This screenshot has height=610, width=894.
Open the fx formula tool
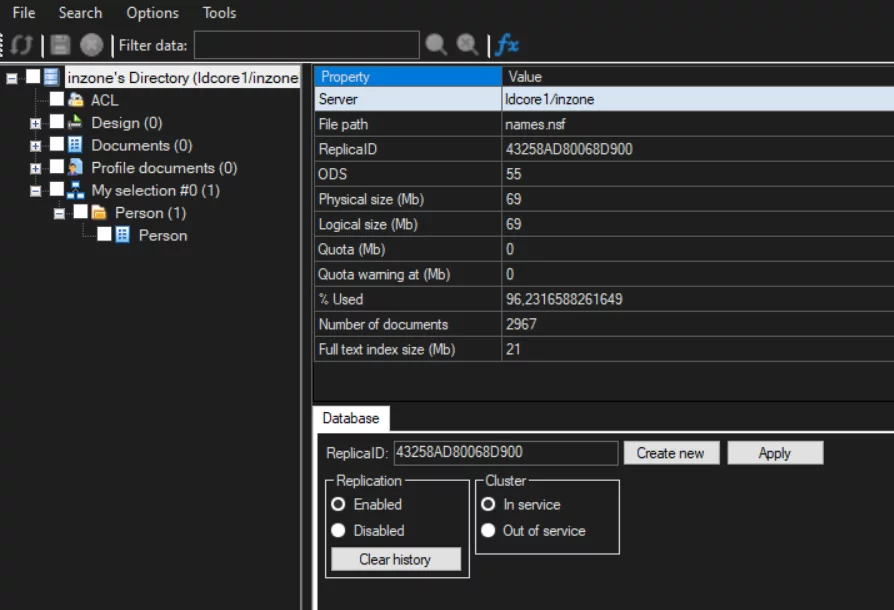507,45
